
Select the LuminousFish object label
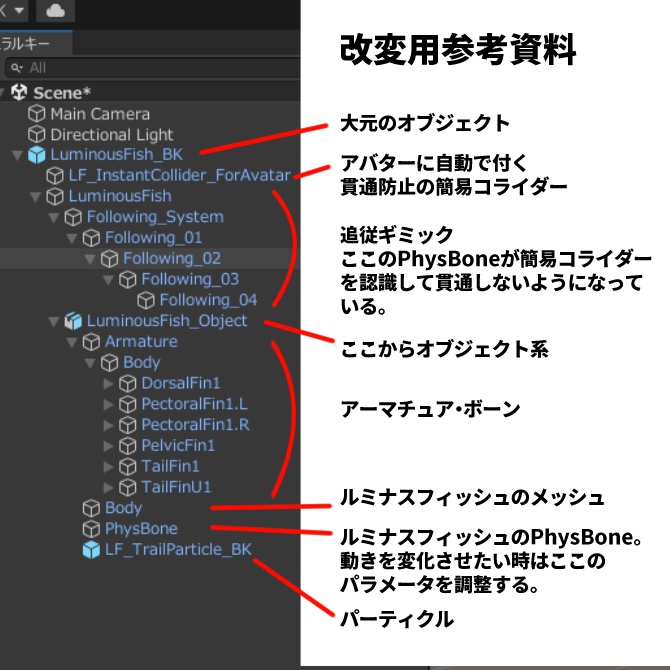click(120, 196)
